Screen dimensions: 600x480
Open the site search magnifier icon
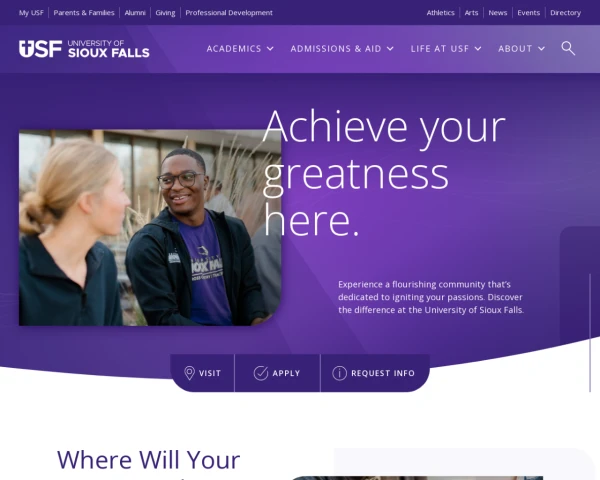point(568,49)
